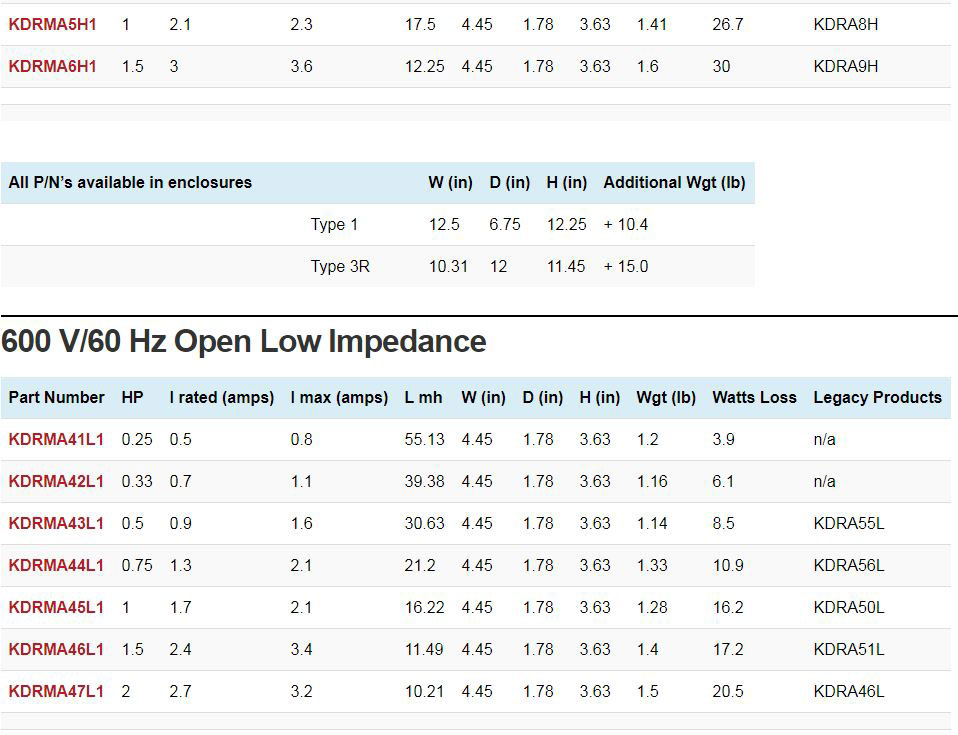
Task: Click the 'Watts Loss' column header
Action: 755,397
